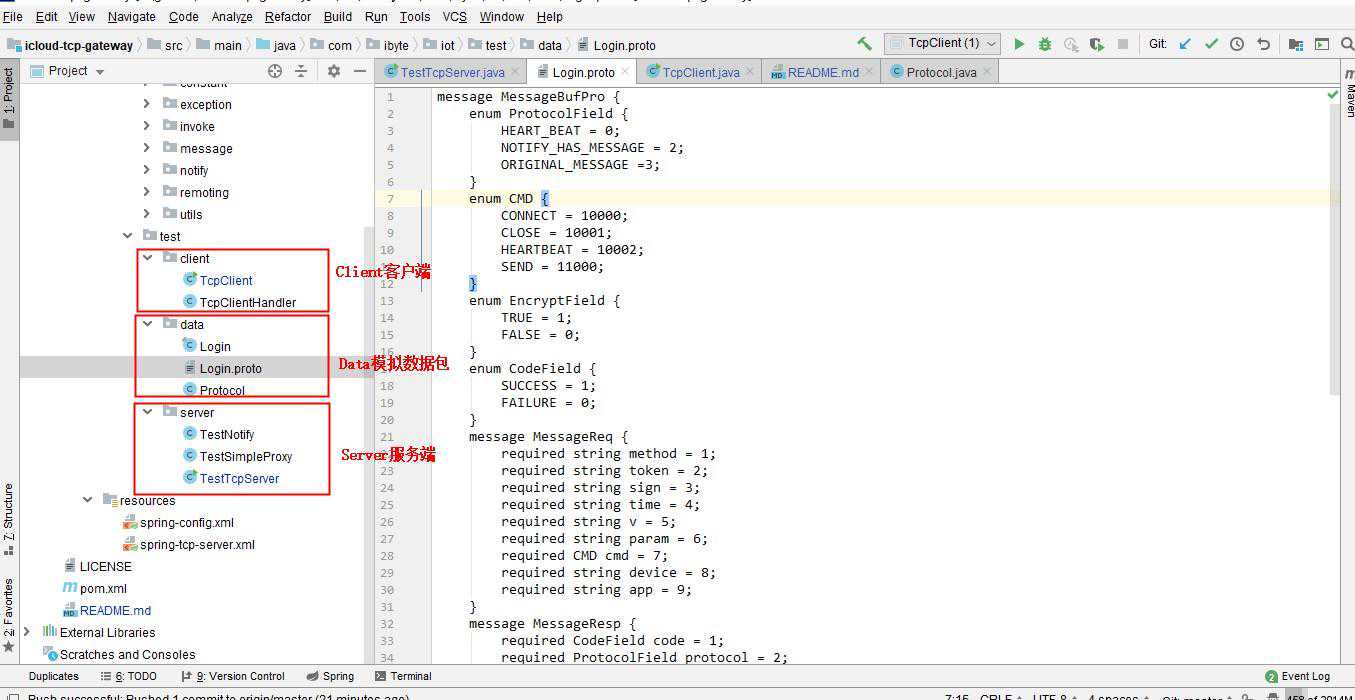The width and height of the screenshot is (1355, 700).
Task: Click Git update project arrow
Action: pyautogui.click(x=1185, y=44)
